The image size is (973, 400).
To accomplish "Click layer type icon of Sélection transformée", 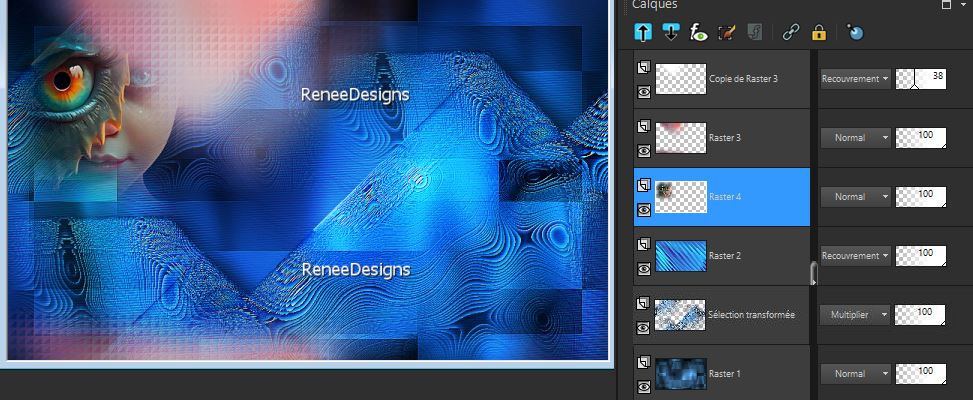I will [x=643, y=303].
